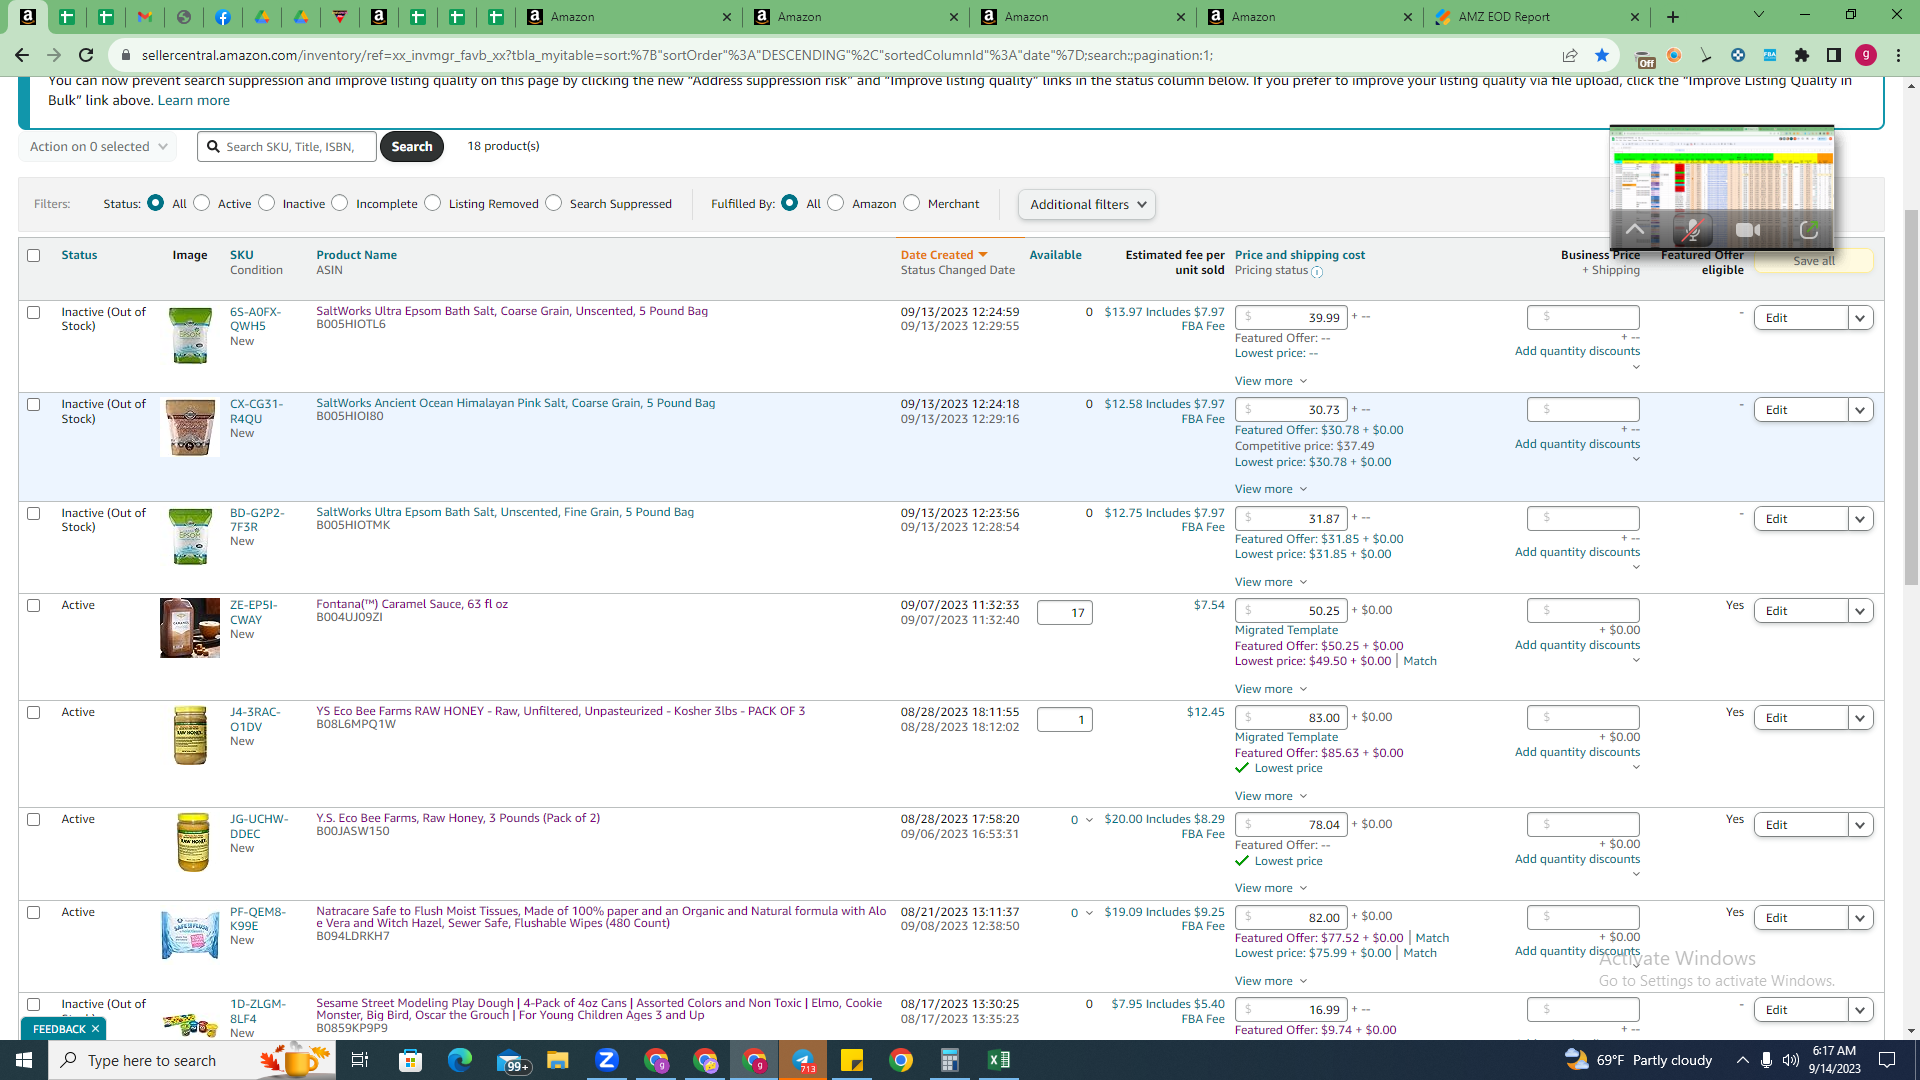Click Add quantity discounts for SaltWorks Epsom Coarse Grain
1920x1080 pixels.
[1577, 351]
